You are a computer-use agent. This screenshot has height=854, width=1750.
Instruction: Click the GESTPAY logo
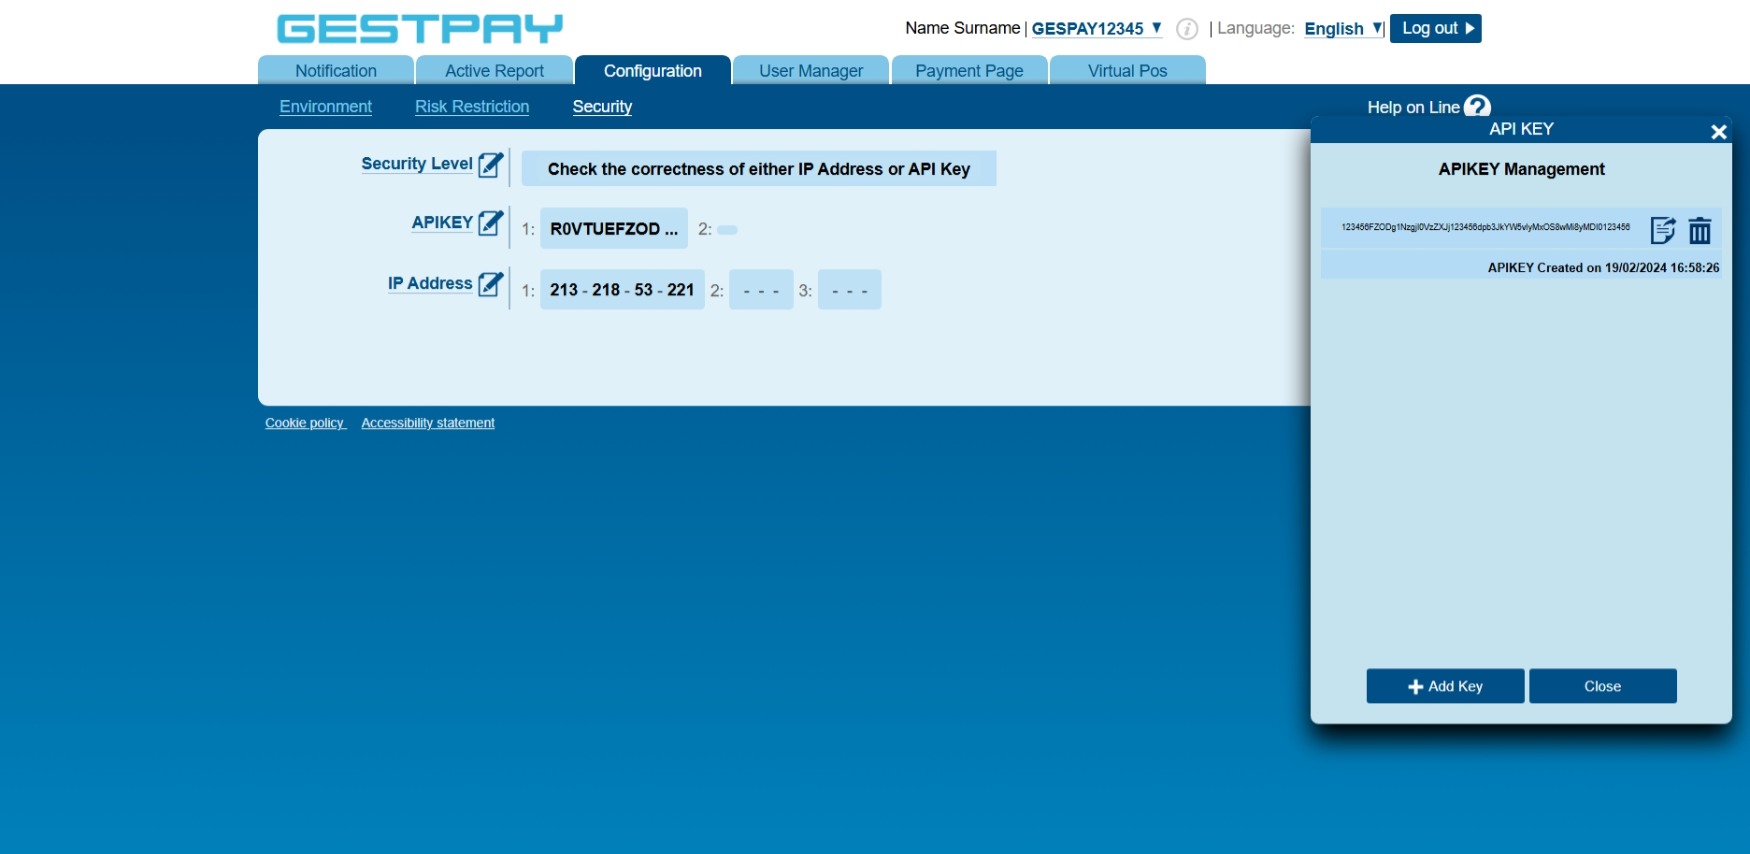coord(420,28)
